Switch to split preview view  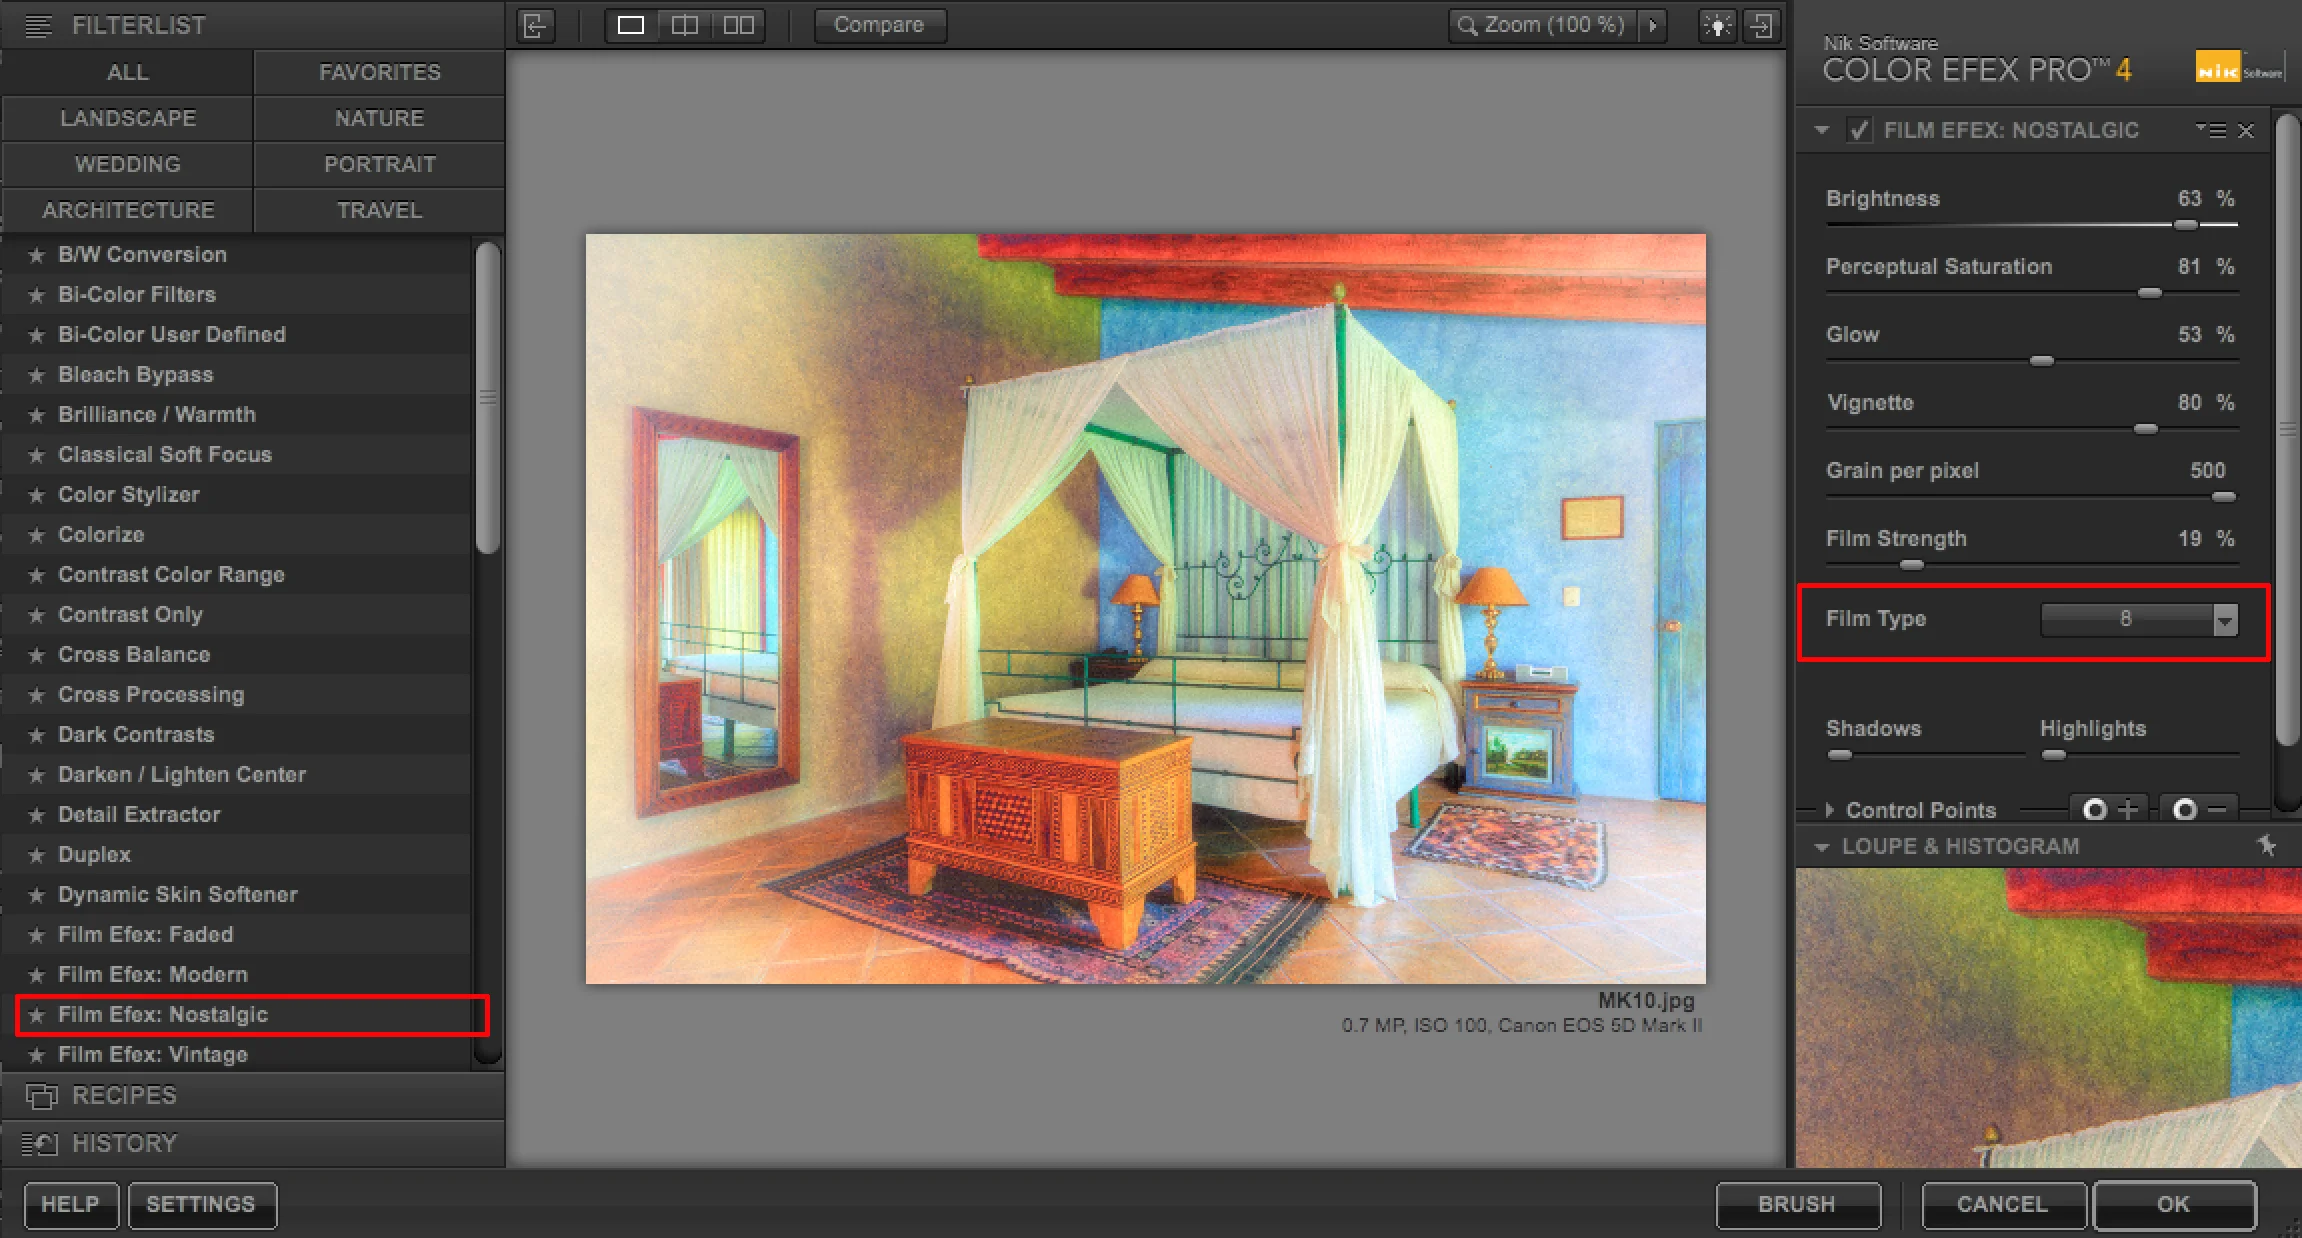coord(685,25)
